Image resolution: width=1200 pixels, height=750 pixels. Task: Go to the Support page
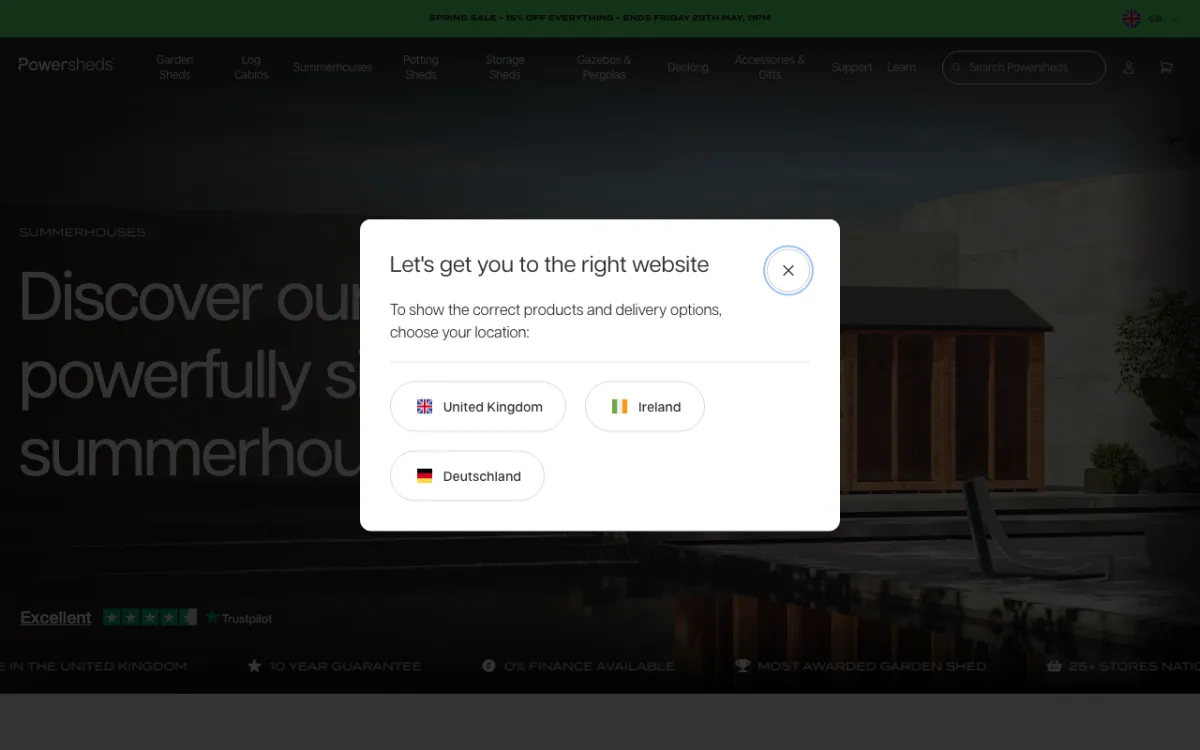852,67
